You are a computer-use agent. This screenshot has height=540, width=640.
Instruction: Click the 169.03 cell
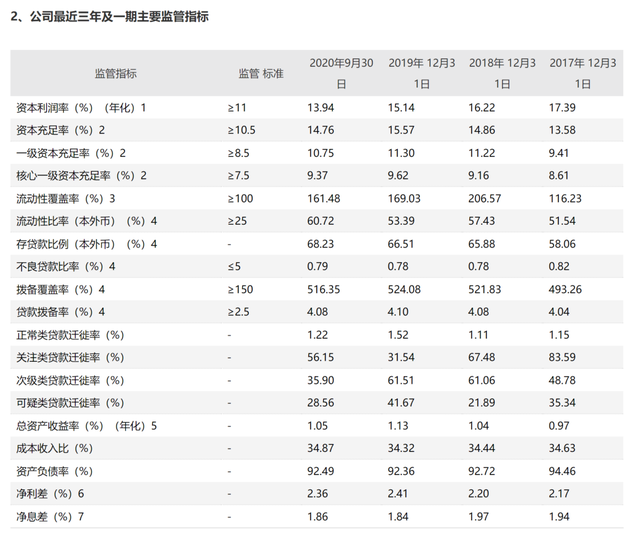coord(404,199)
